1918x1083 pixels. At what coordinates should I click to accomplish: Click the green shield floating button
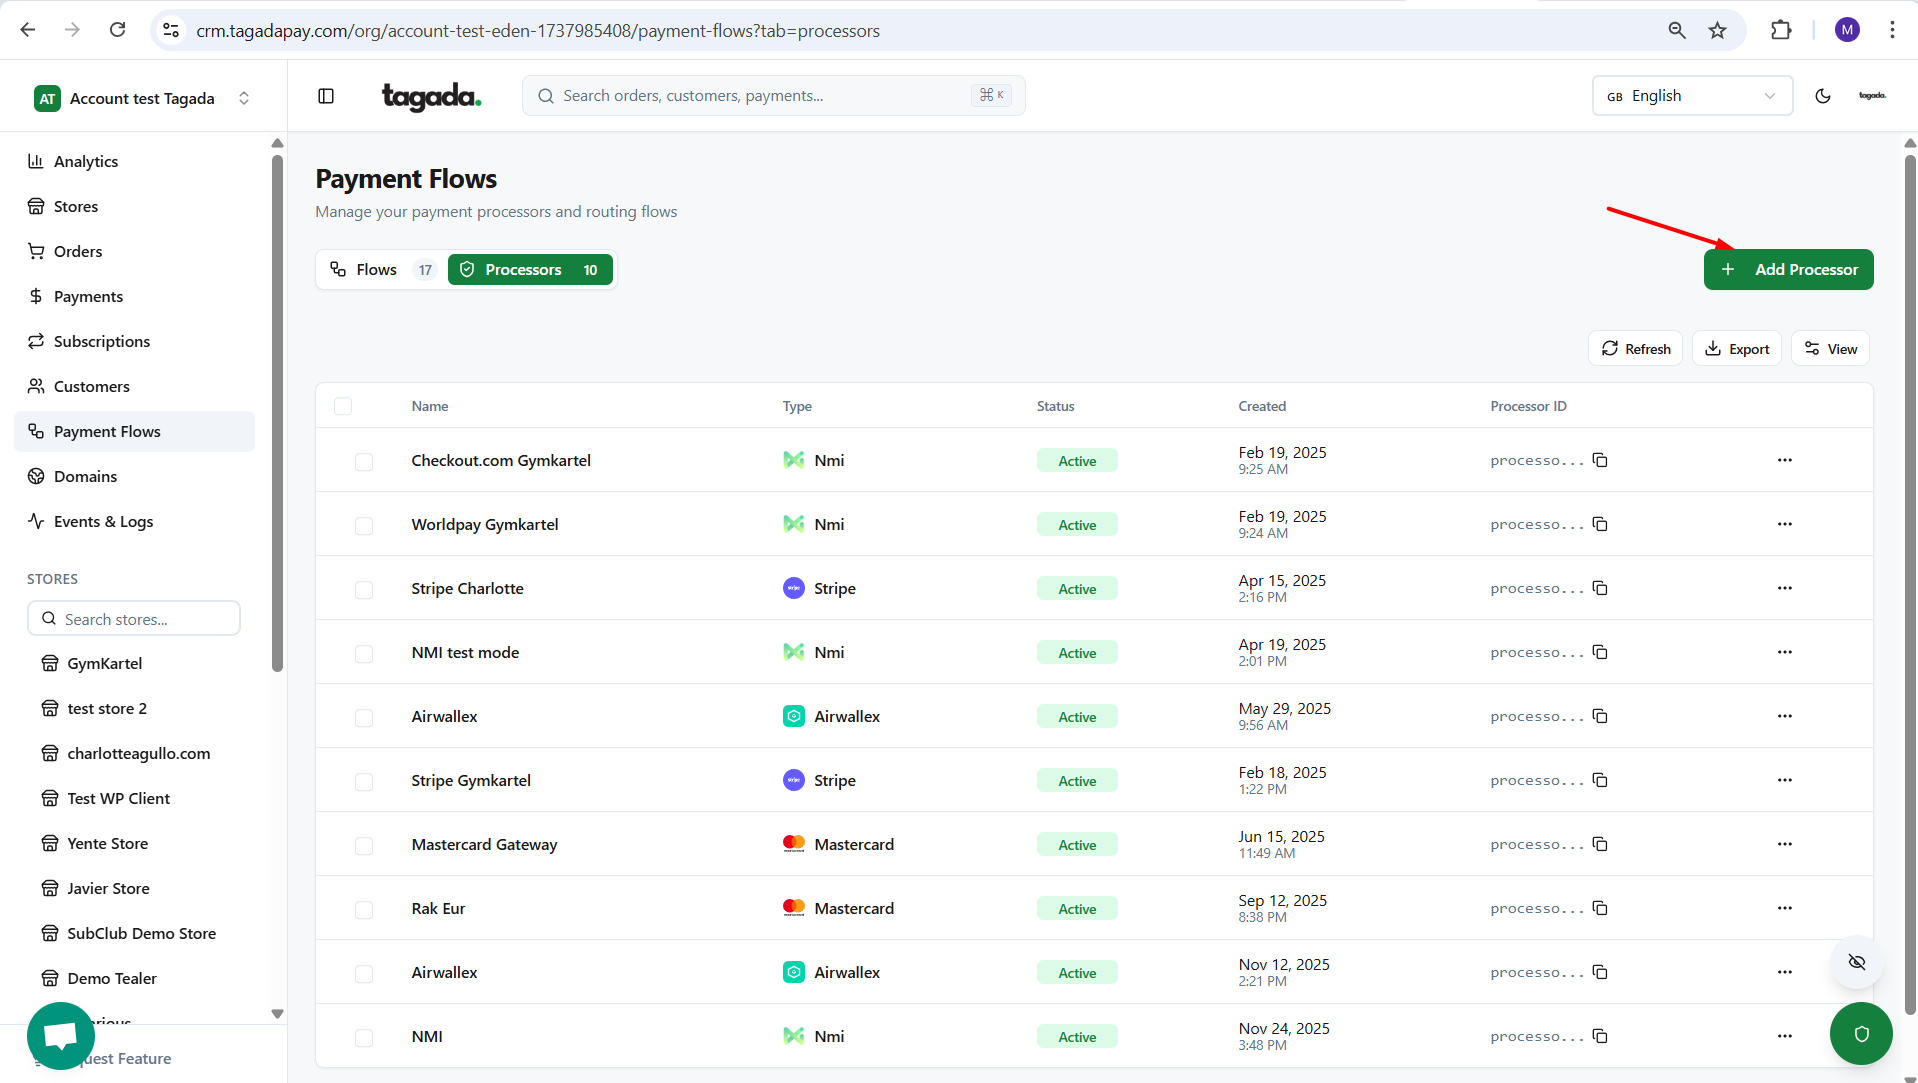pos(1860,1033)
